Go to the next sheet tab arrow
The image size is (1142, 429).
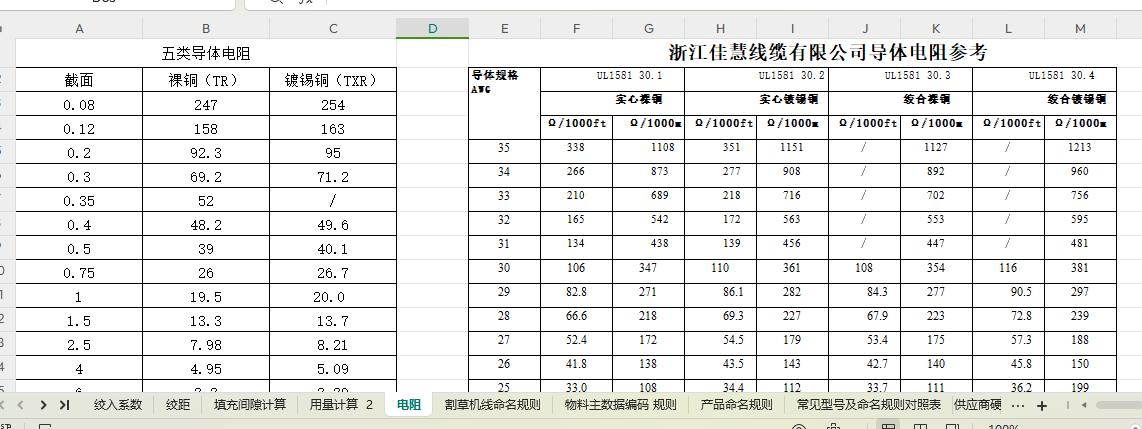point(43,405)
